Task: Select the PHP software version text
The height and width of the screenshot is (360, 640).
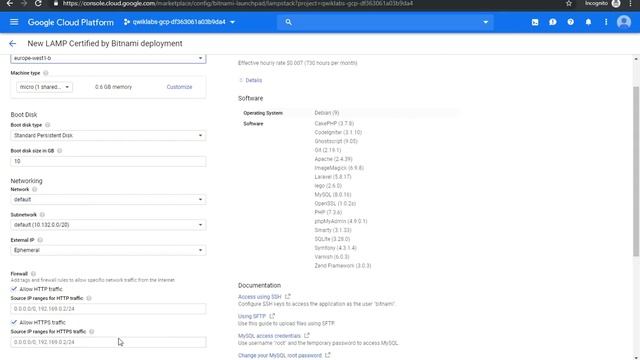Action: pos(328,212)
